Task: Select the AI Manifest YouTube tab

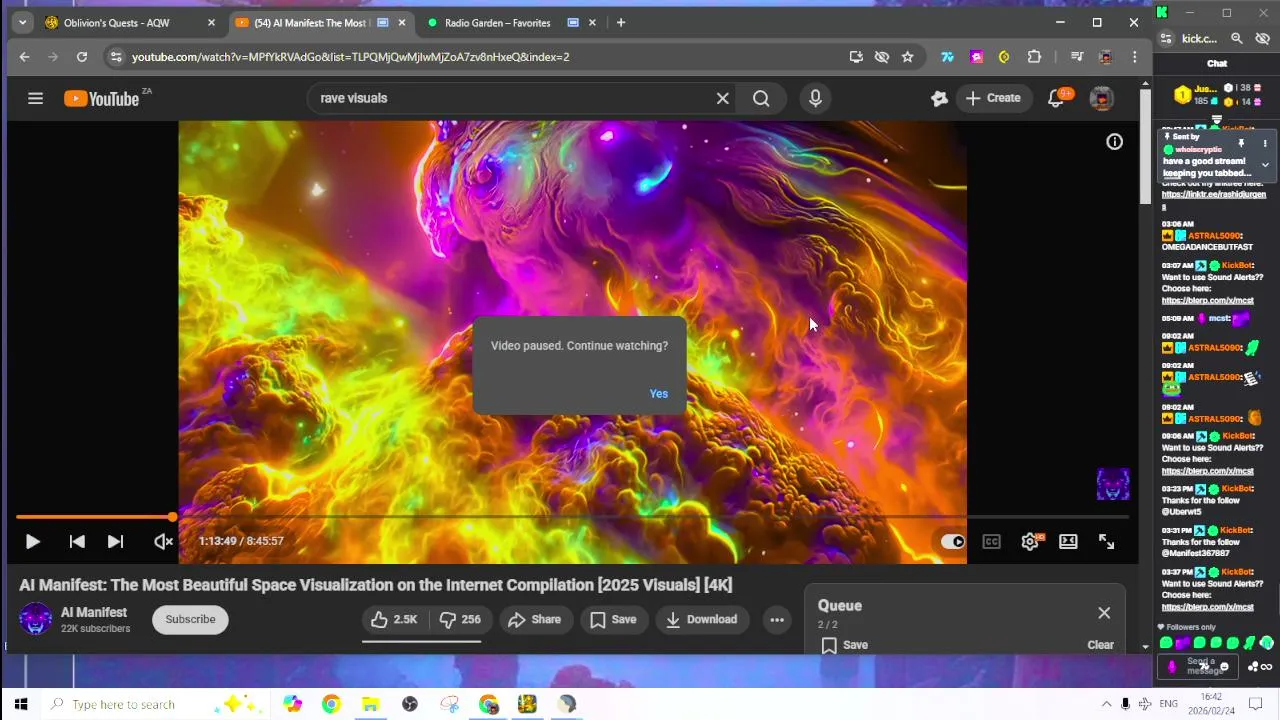Action: pos(319,23)
